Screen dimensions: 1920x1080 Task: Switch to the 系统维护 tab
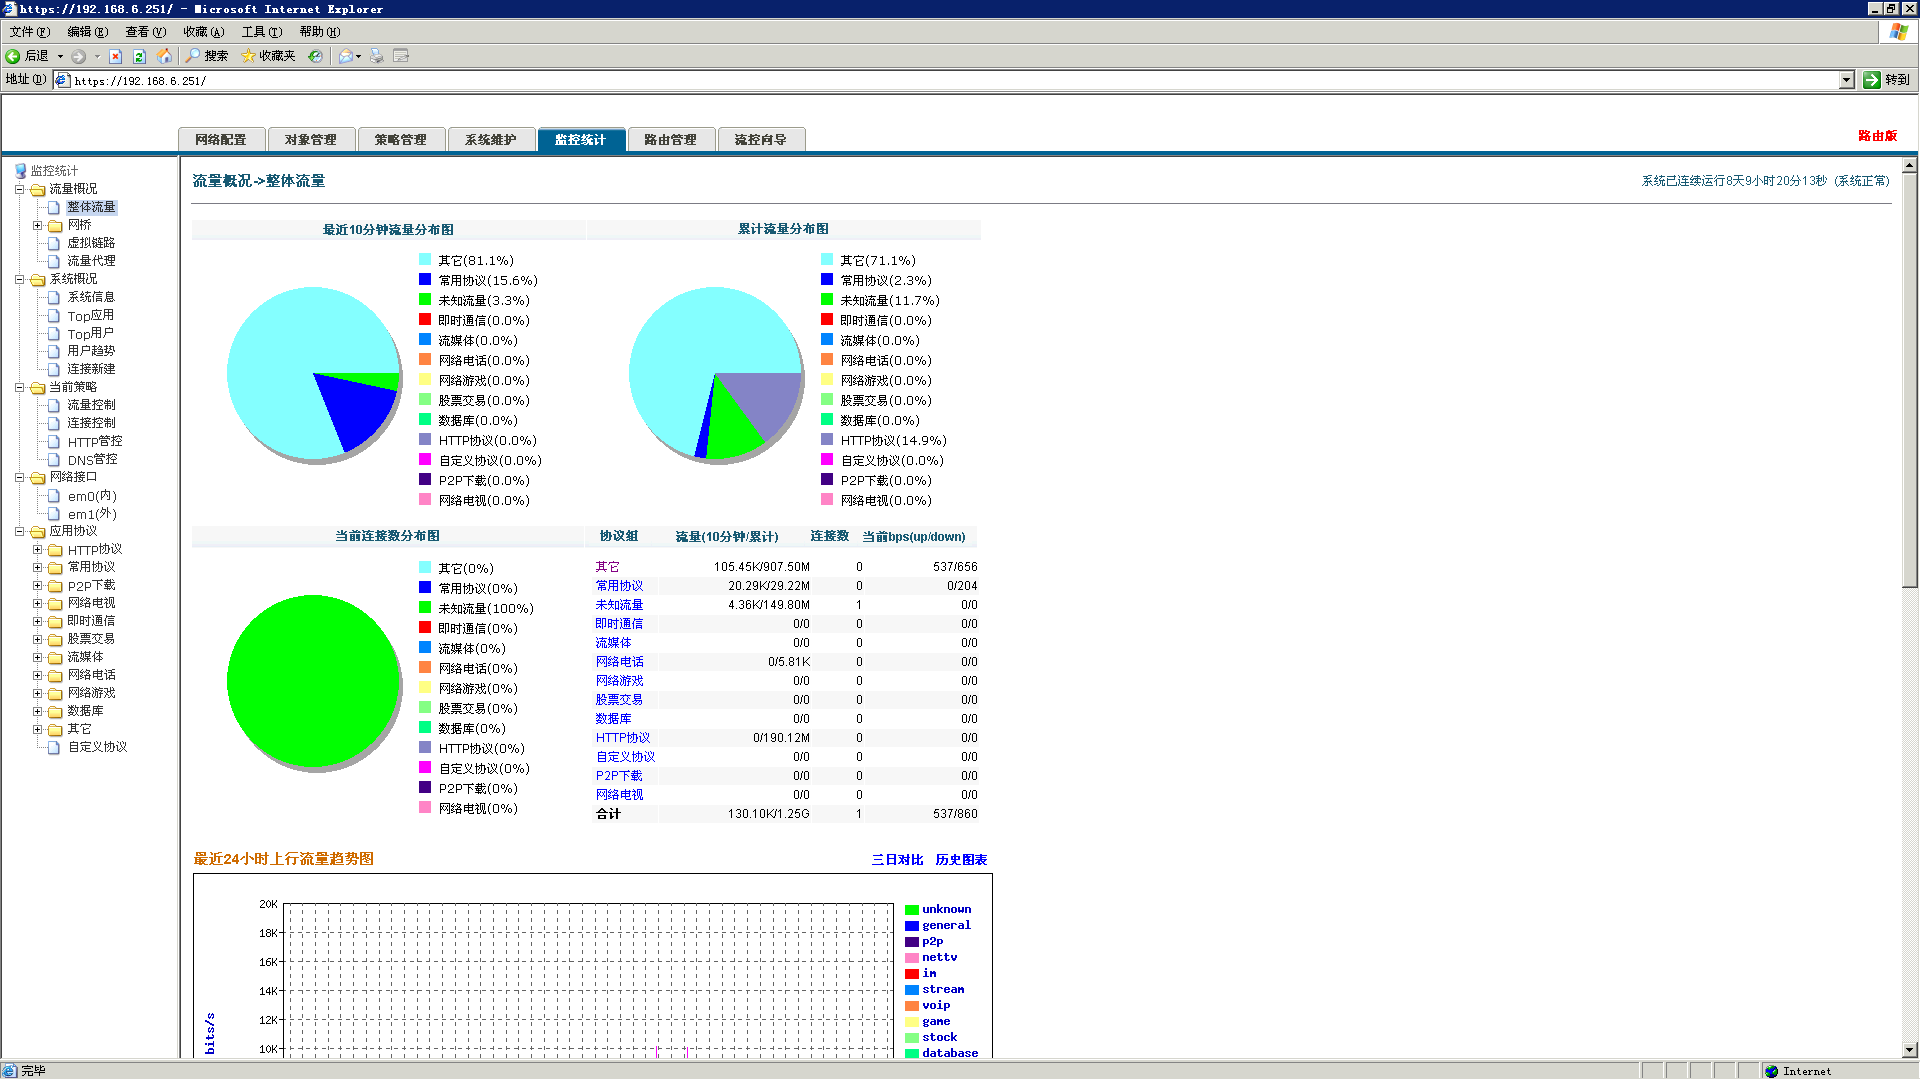click(491, 140)
